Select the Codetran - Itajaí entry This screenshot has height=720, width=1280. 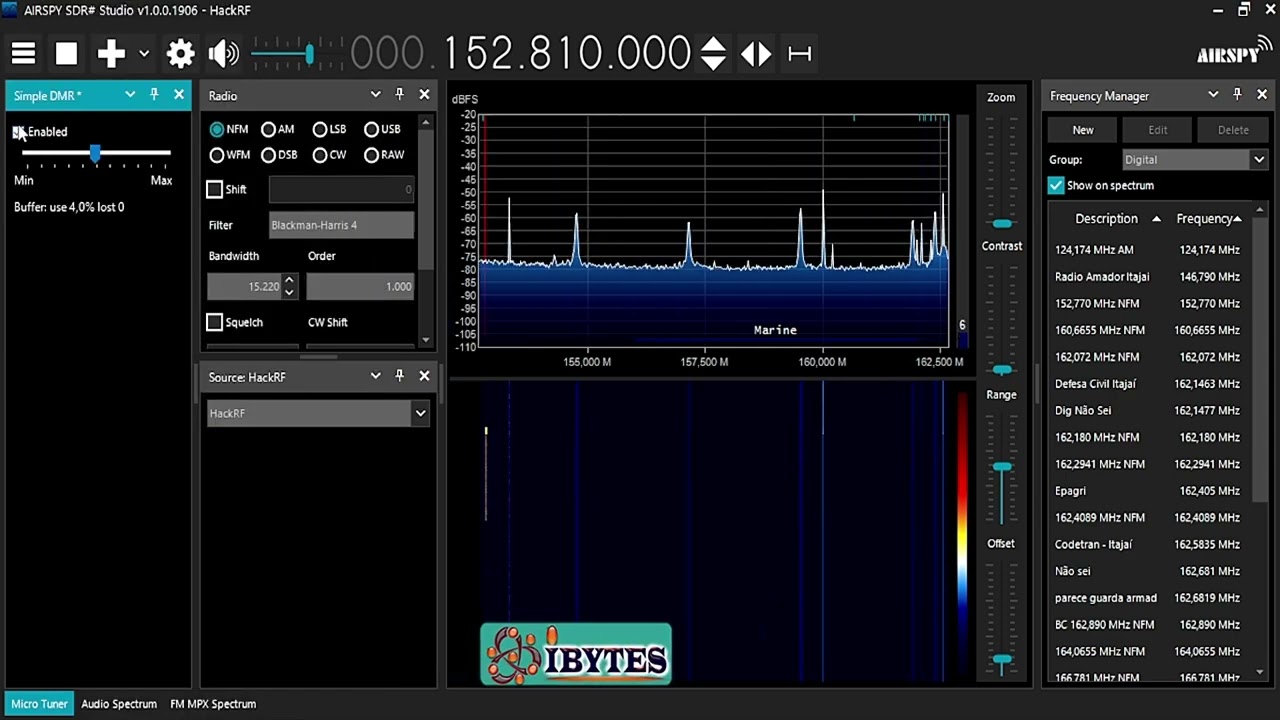click(x=1148, y=545)
